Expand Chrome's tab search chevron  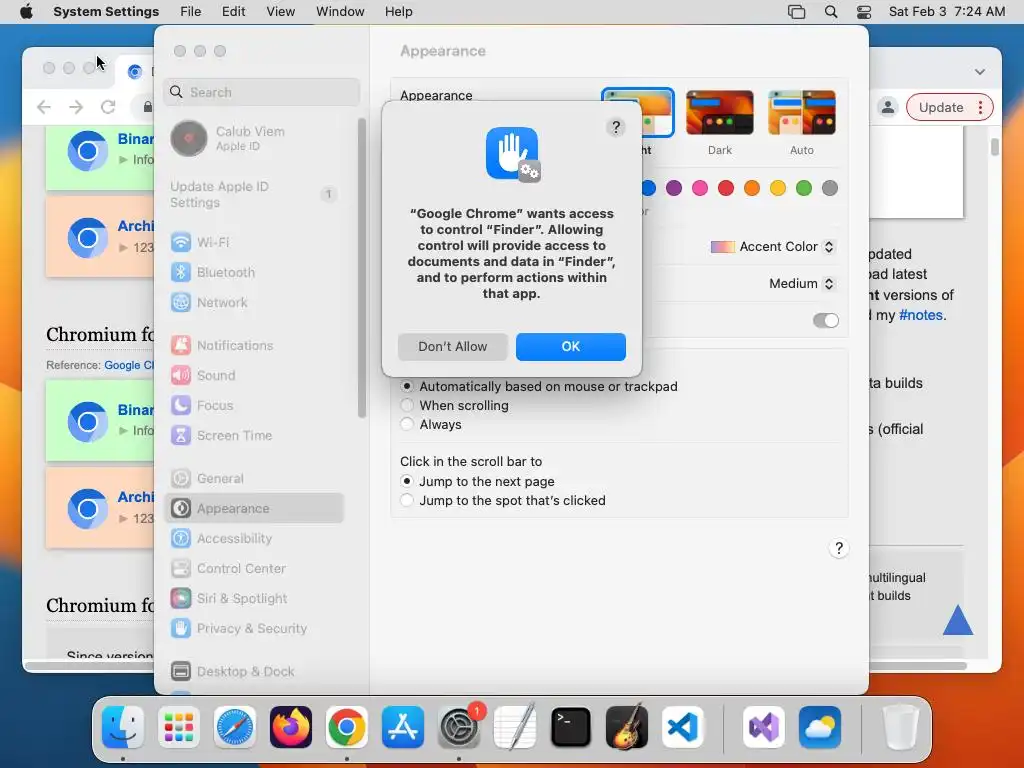[980, 71]
